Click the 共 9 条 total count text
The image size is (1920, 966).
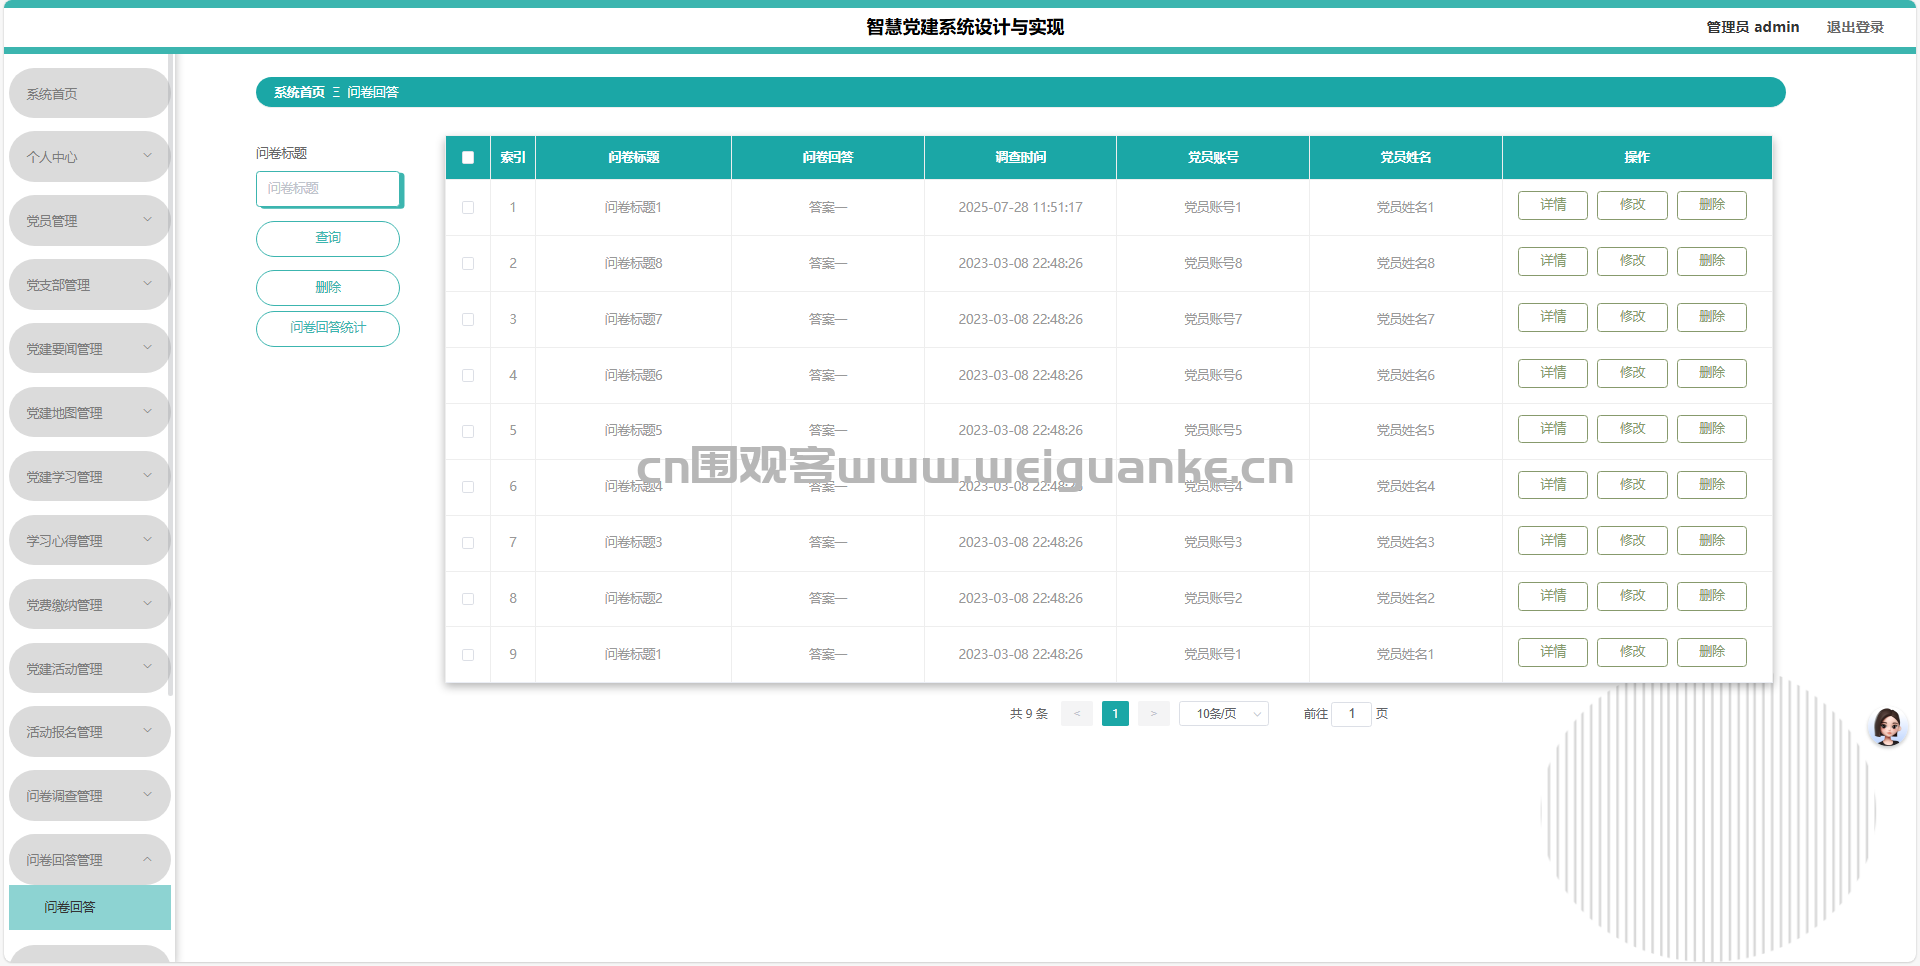[1029, 713]
